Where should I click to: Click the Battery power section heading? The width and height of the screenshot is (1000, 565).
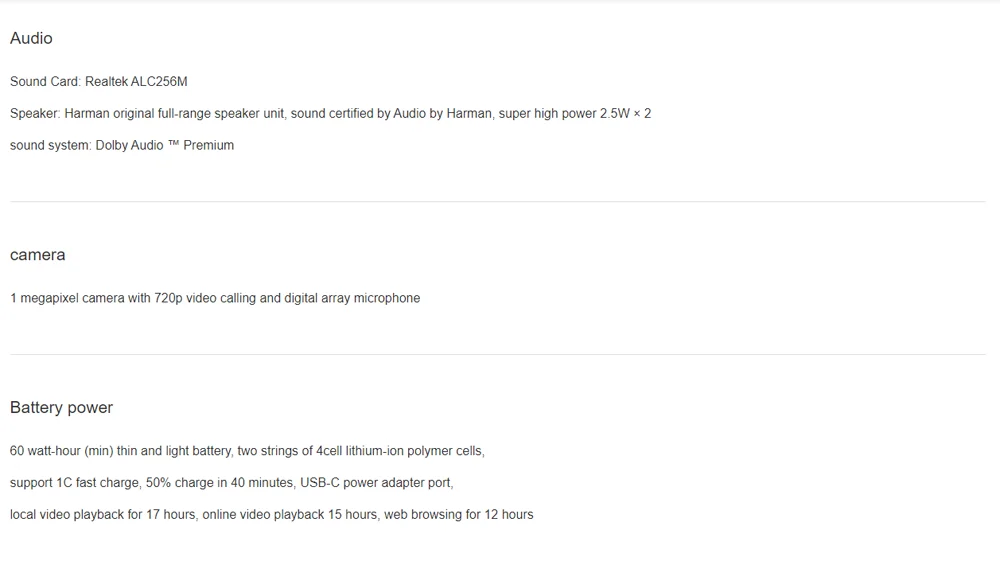tap(61, 408)
